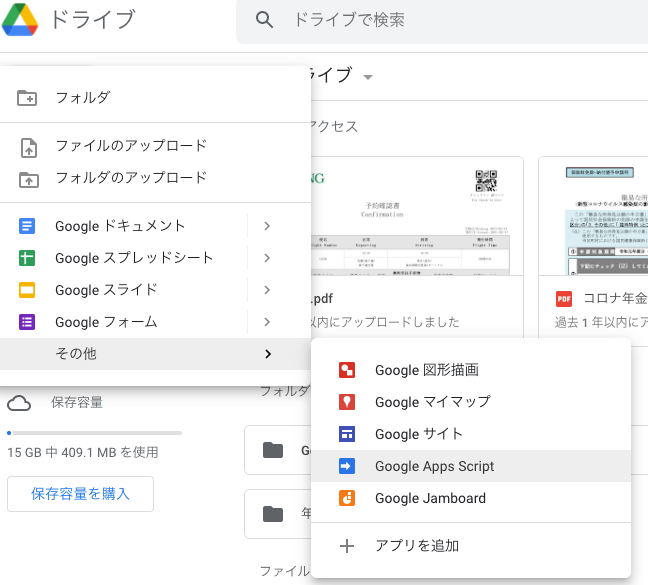Open the Confirmation PDF thumbnail
The image size is (648, 585).
(417, 216)
